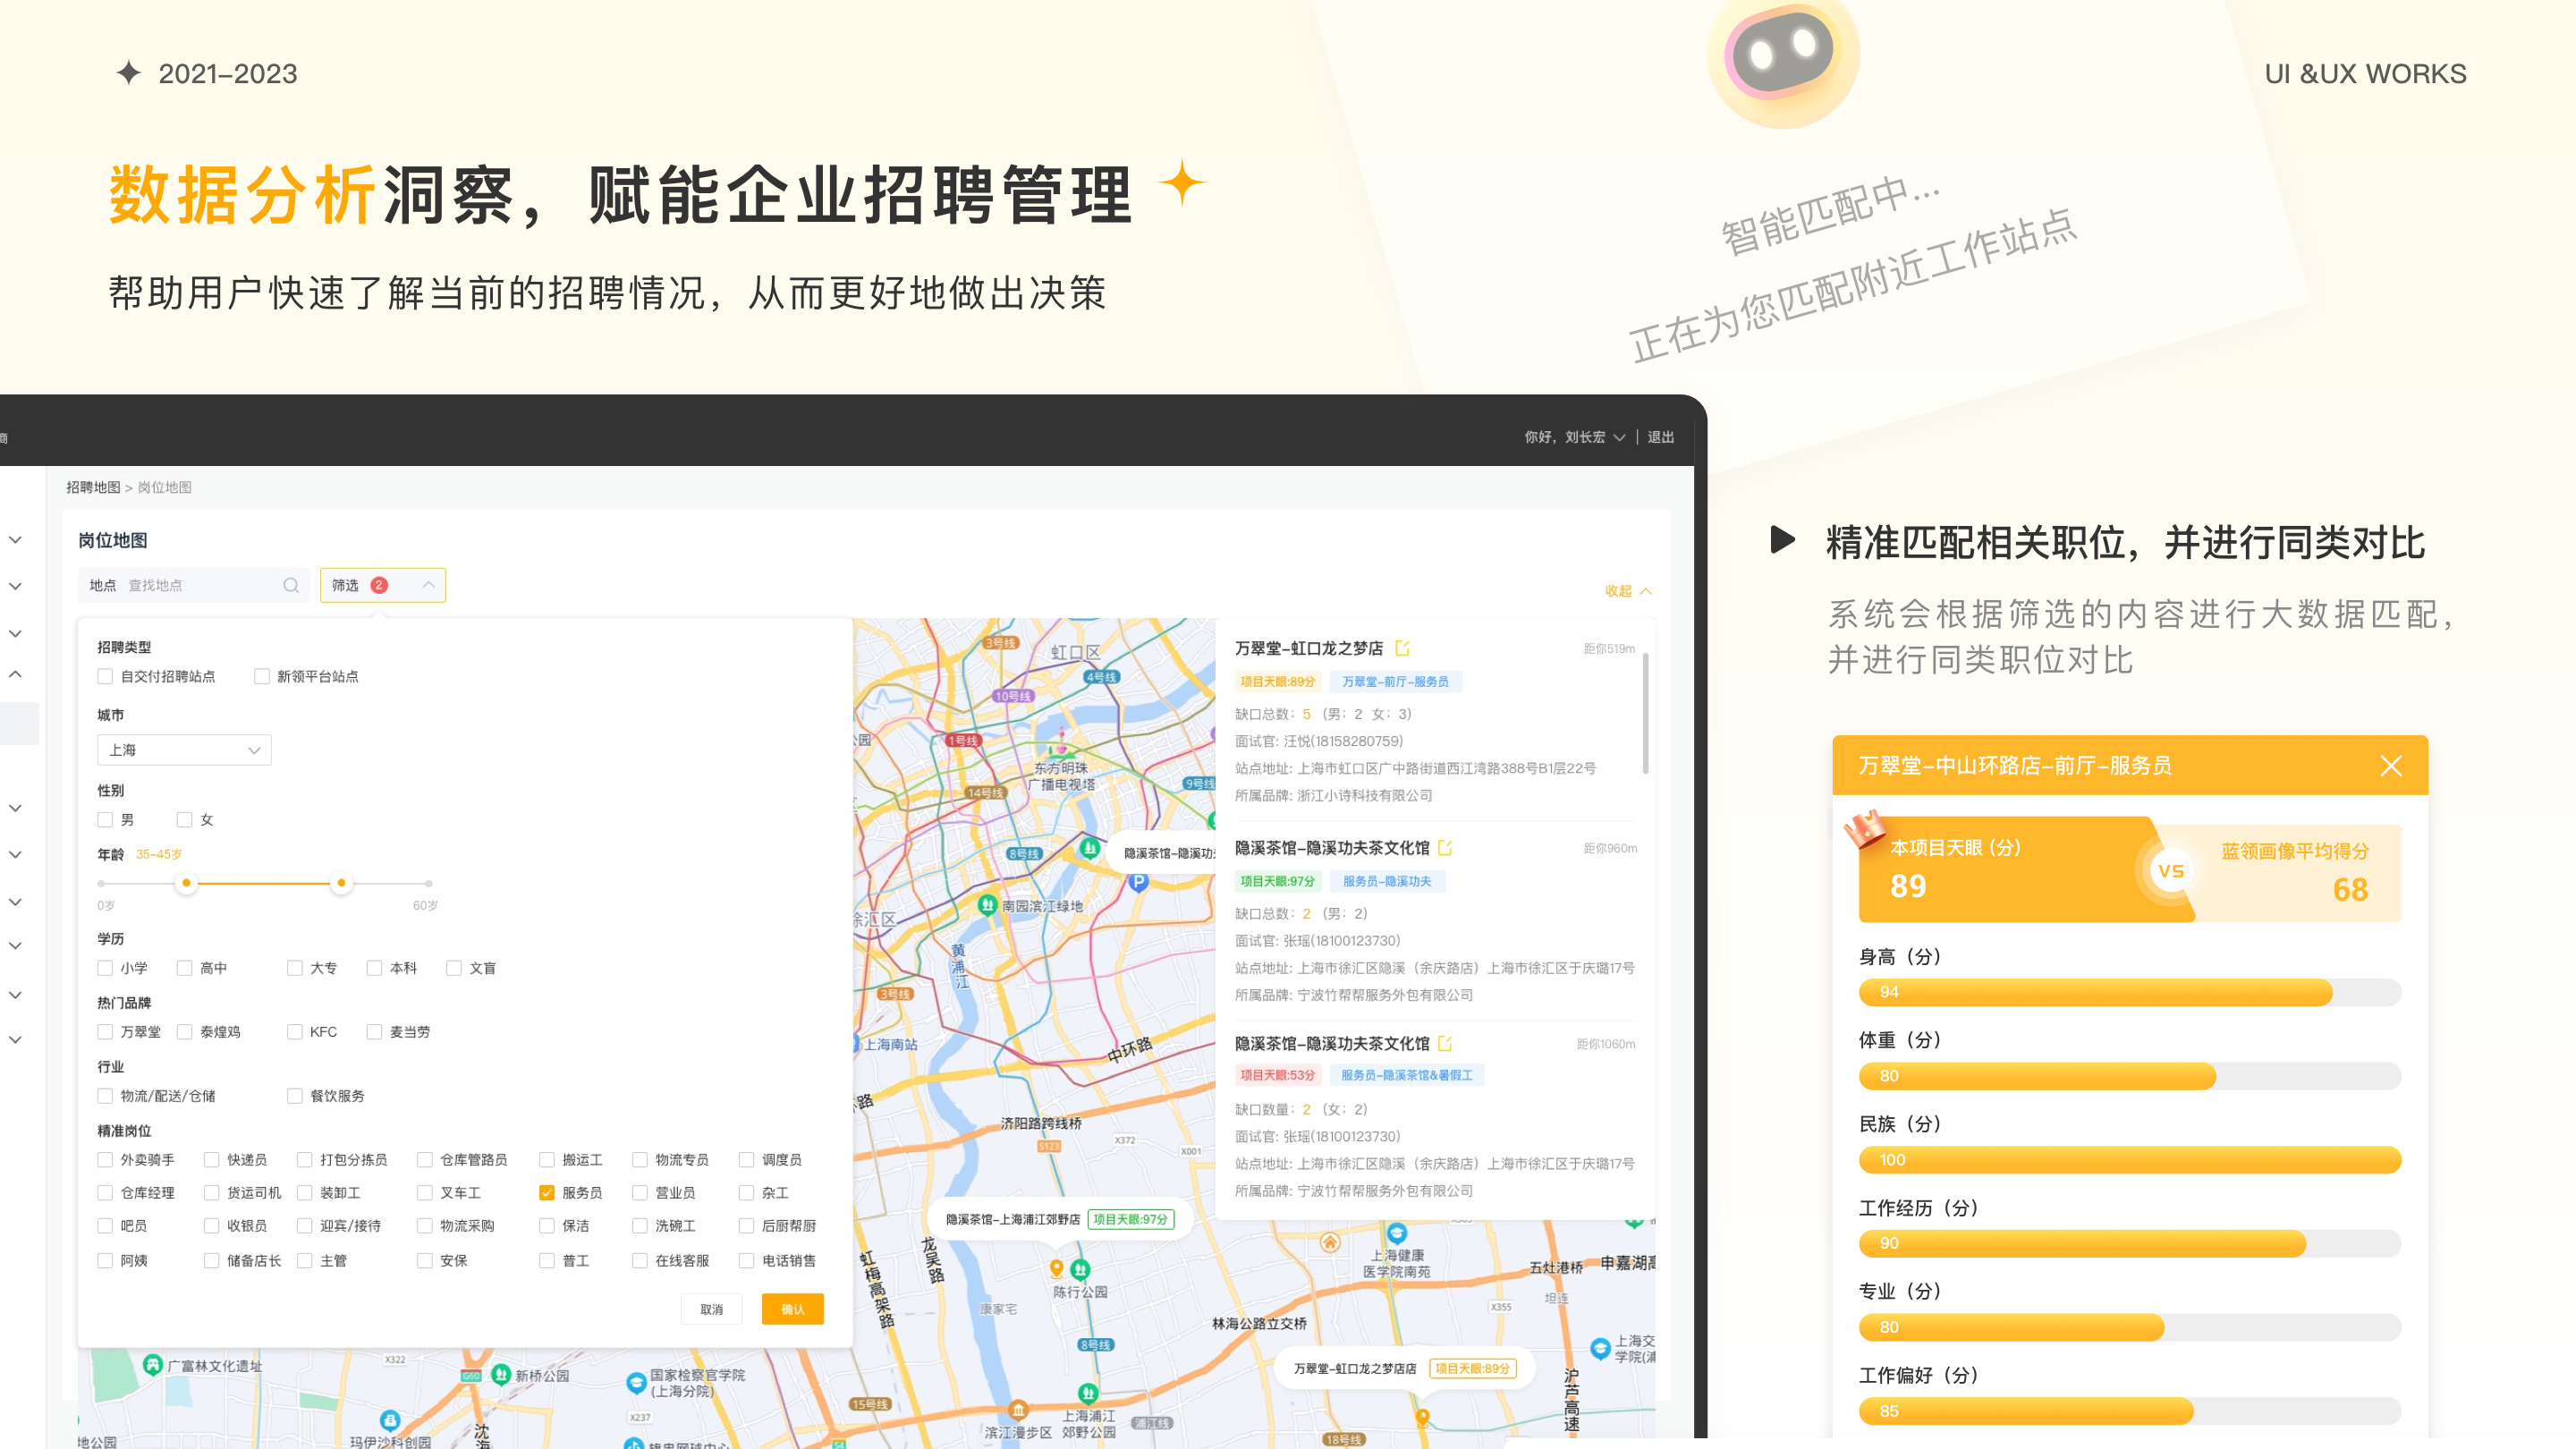Screen dimensions: 2576x1449
Task: Click 新桥公园 green map marker
Action: 502,1375
